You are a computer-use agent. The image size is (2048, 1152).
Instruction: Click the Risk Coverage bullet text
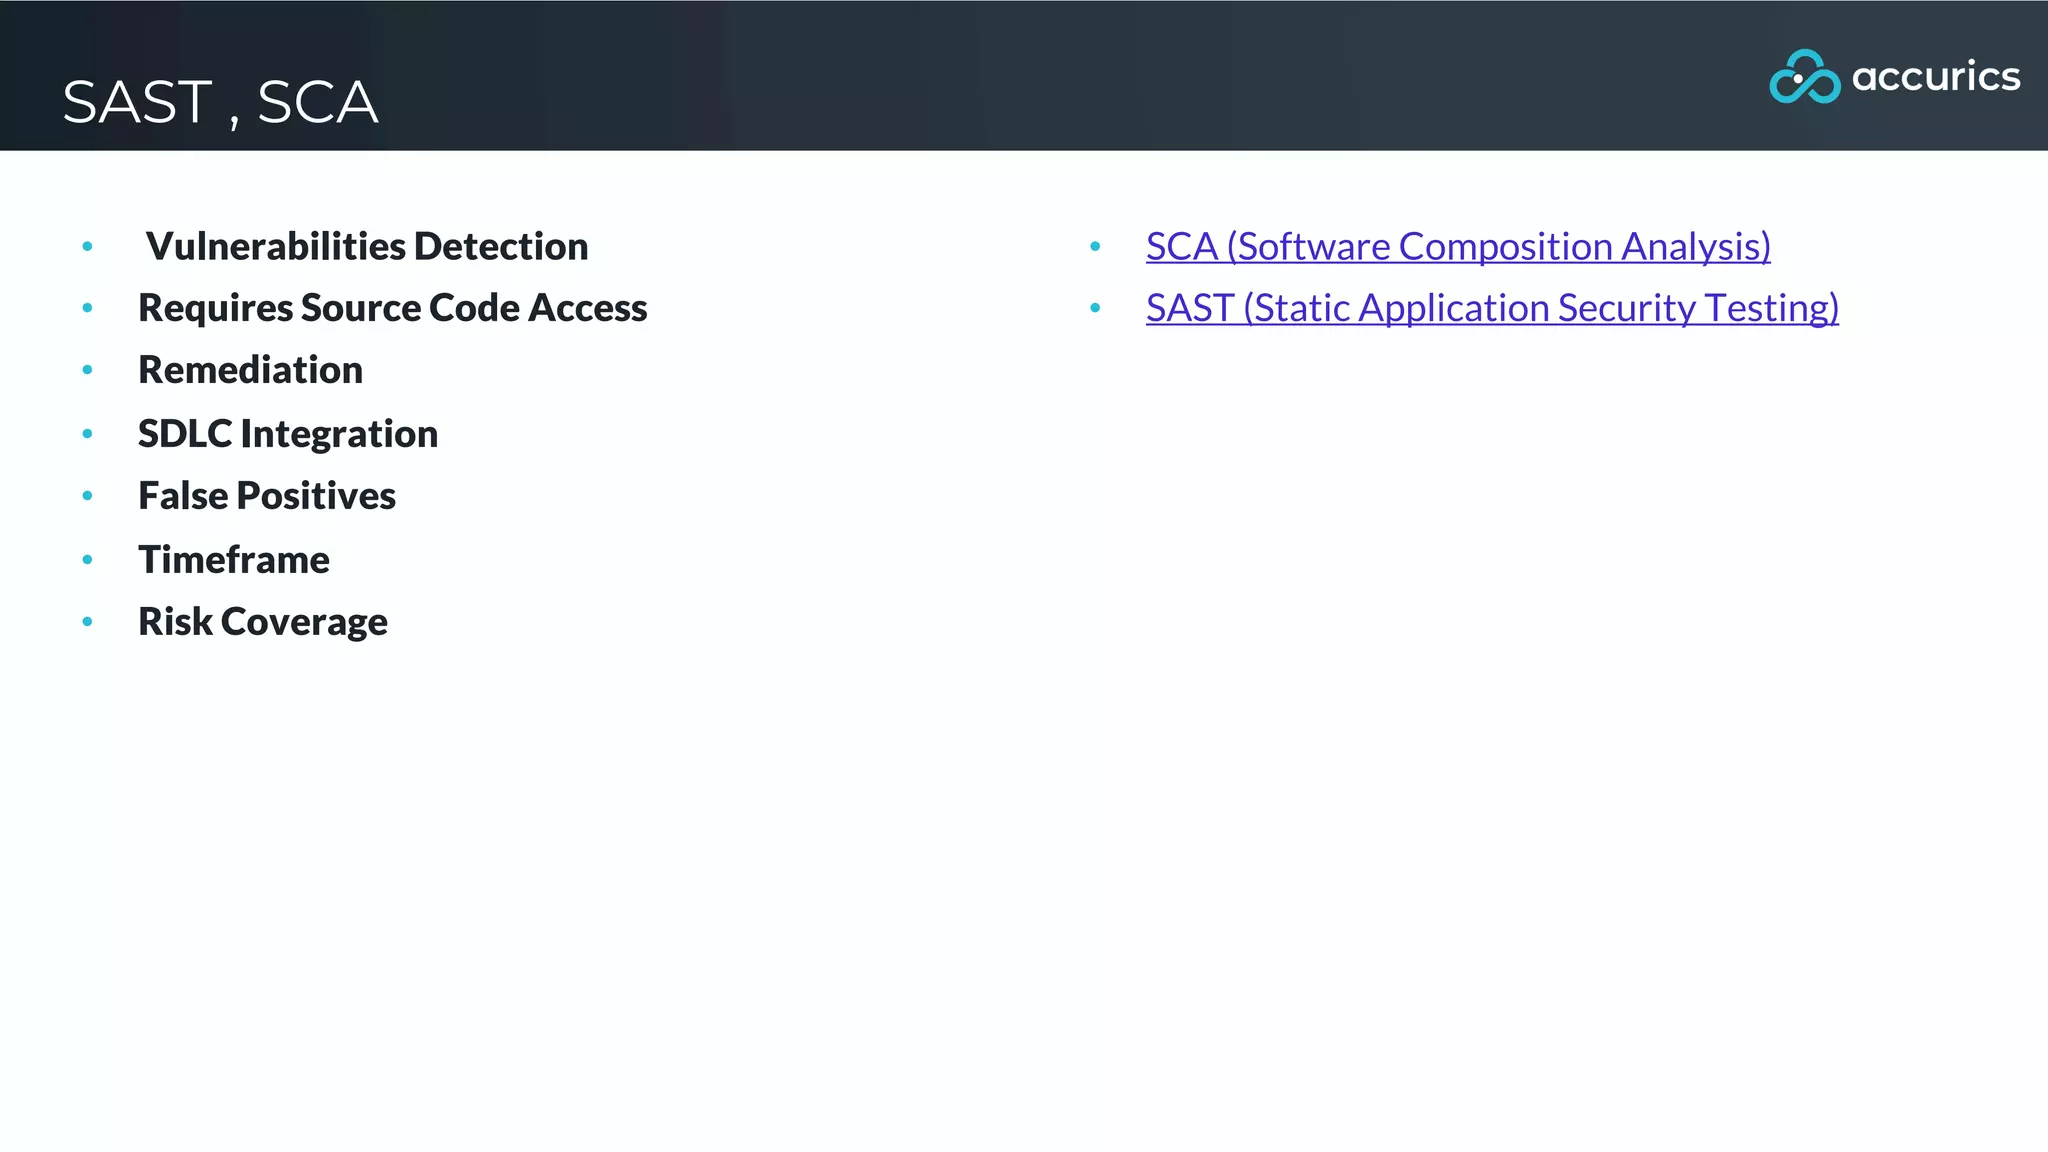pyautogui.click(x=263, y=622)
